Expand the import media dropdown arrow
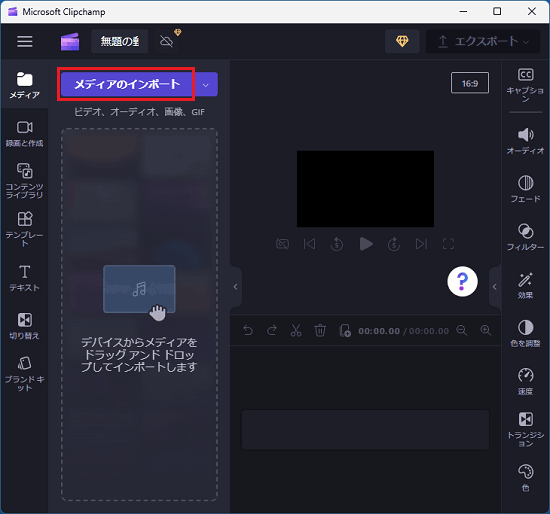Screen dimensions: 550x514 [x=206, y=85]
